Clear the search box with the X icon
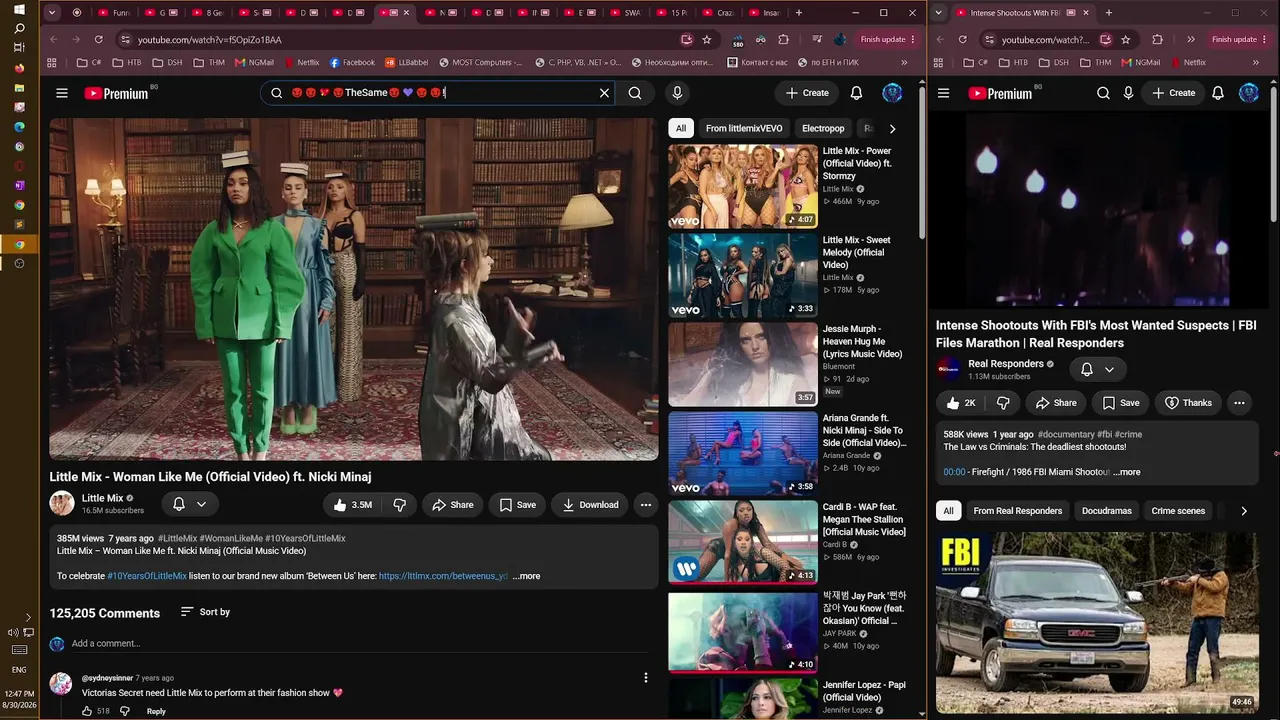Viewport: 1280px width, 720px height. pyautogui.click(x=604, y=93)
